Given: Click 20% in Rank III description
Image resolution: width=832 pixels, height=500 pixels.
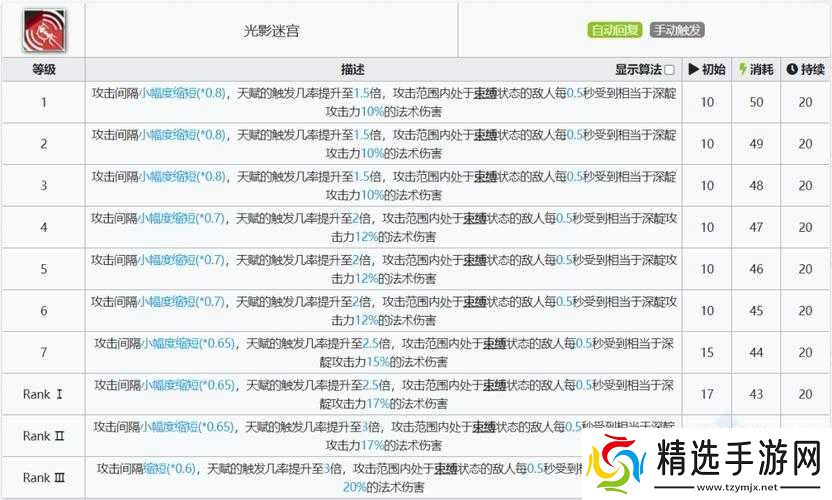Looking at the screenshot, I should coord(355,487).
